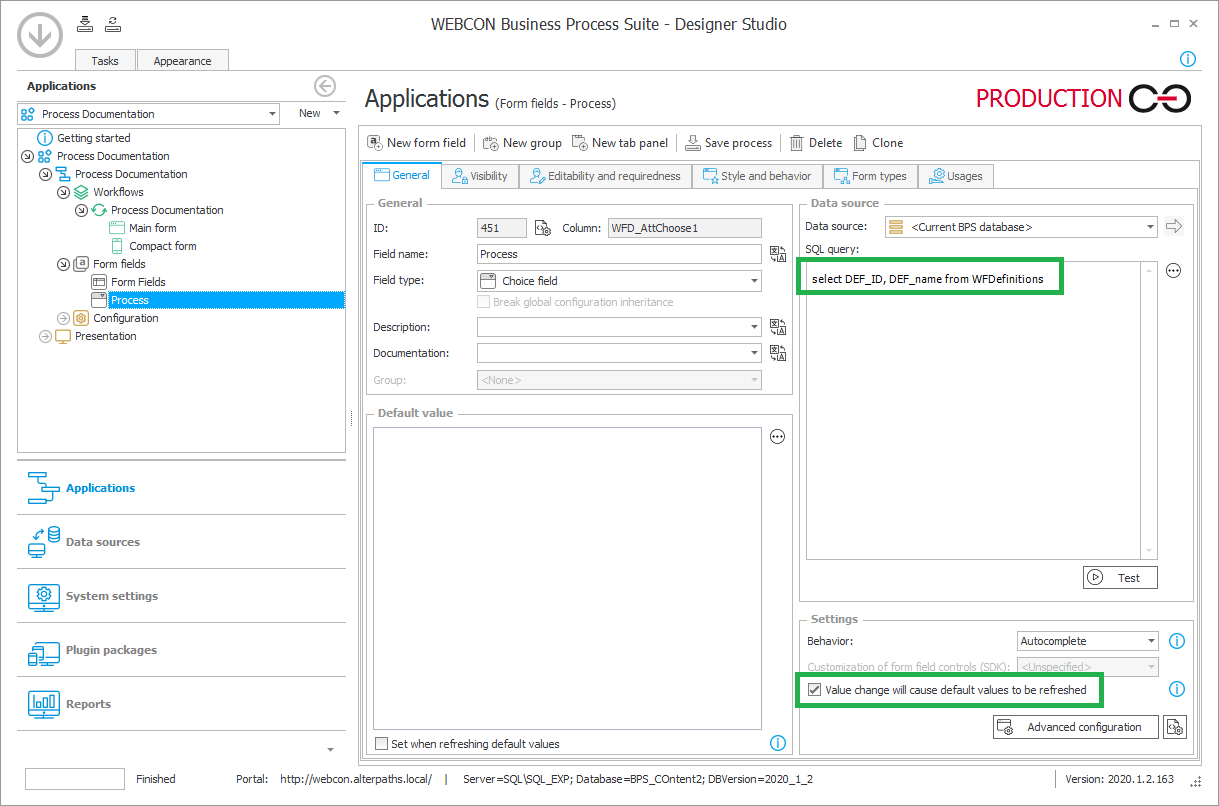Switch to the Tasks tab
This screenshot has width=1219, height=806.
click(105, 60)
